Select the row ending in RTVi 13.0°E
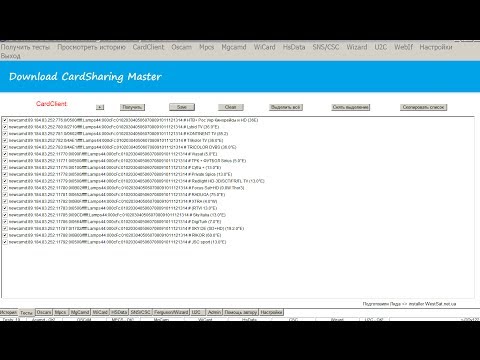Screen dimensions: 480x360 pyautogui.click(x=113, y=208)
